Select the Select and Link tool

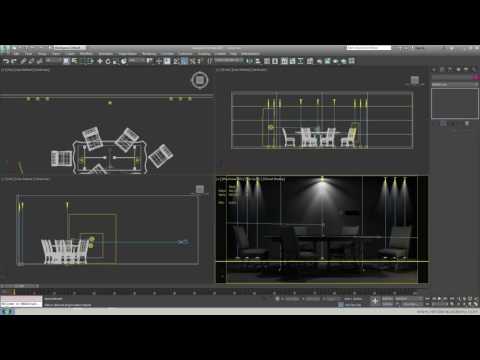pos(23,61)
